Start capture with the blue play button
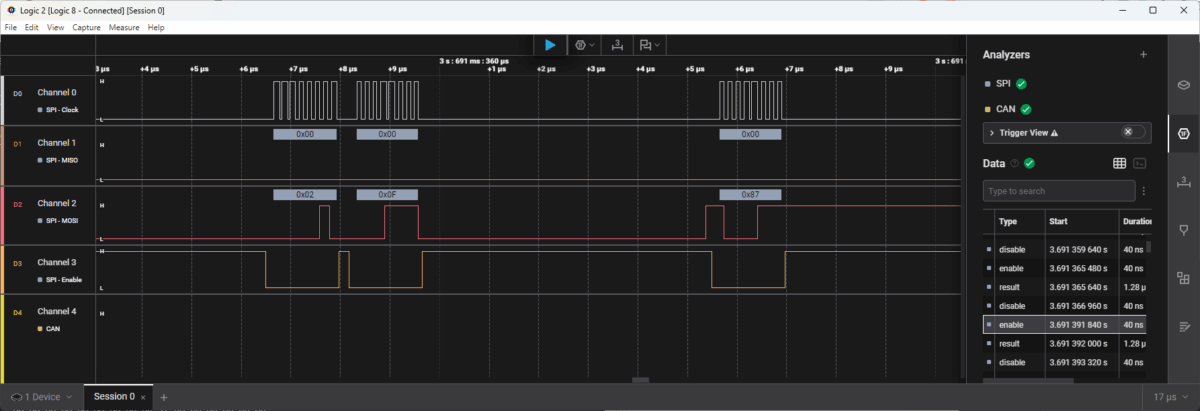This screenshot has width=1200, height=411. point(550,45)
